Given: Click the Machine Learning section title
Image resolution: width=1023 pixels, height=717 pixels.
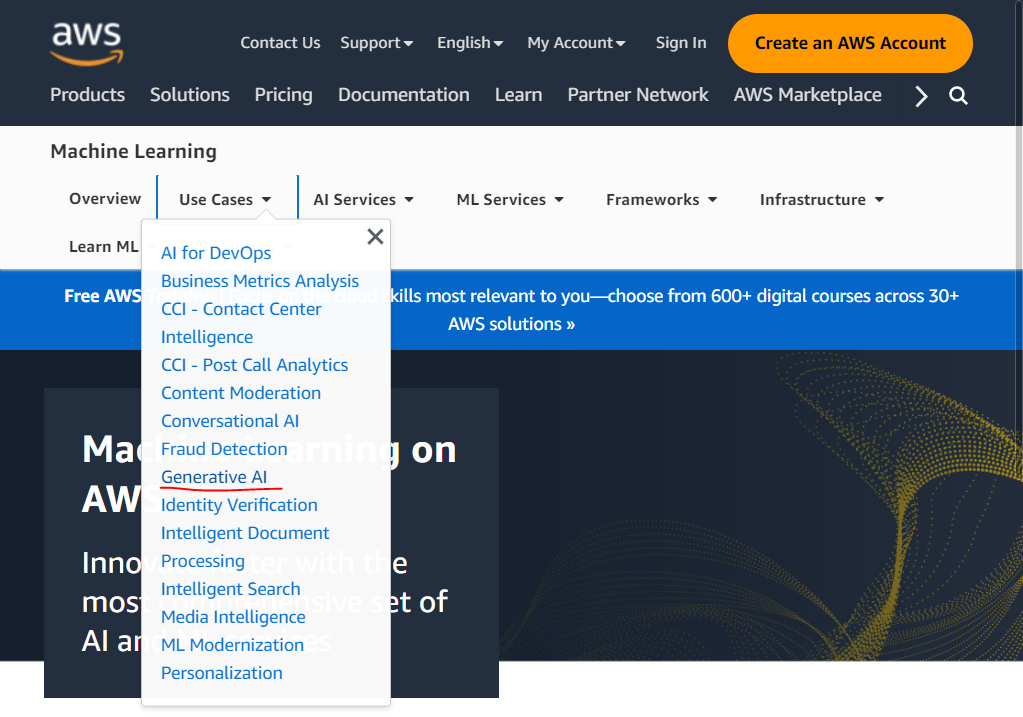Looking at the screenshot, I should click(133, 151).
